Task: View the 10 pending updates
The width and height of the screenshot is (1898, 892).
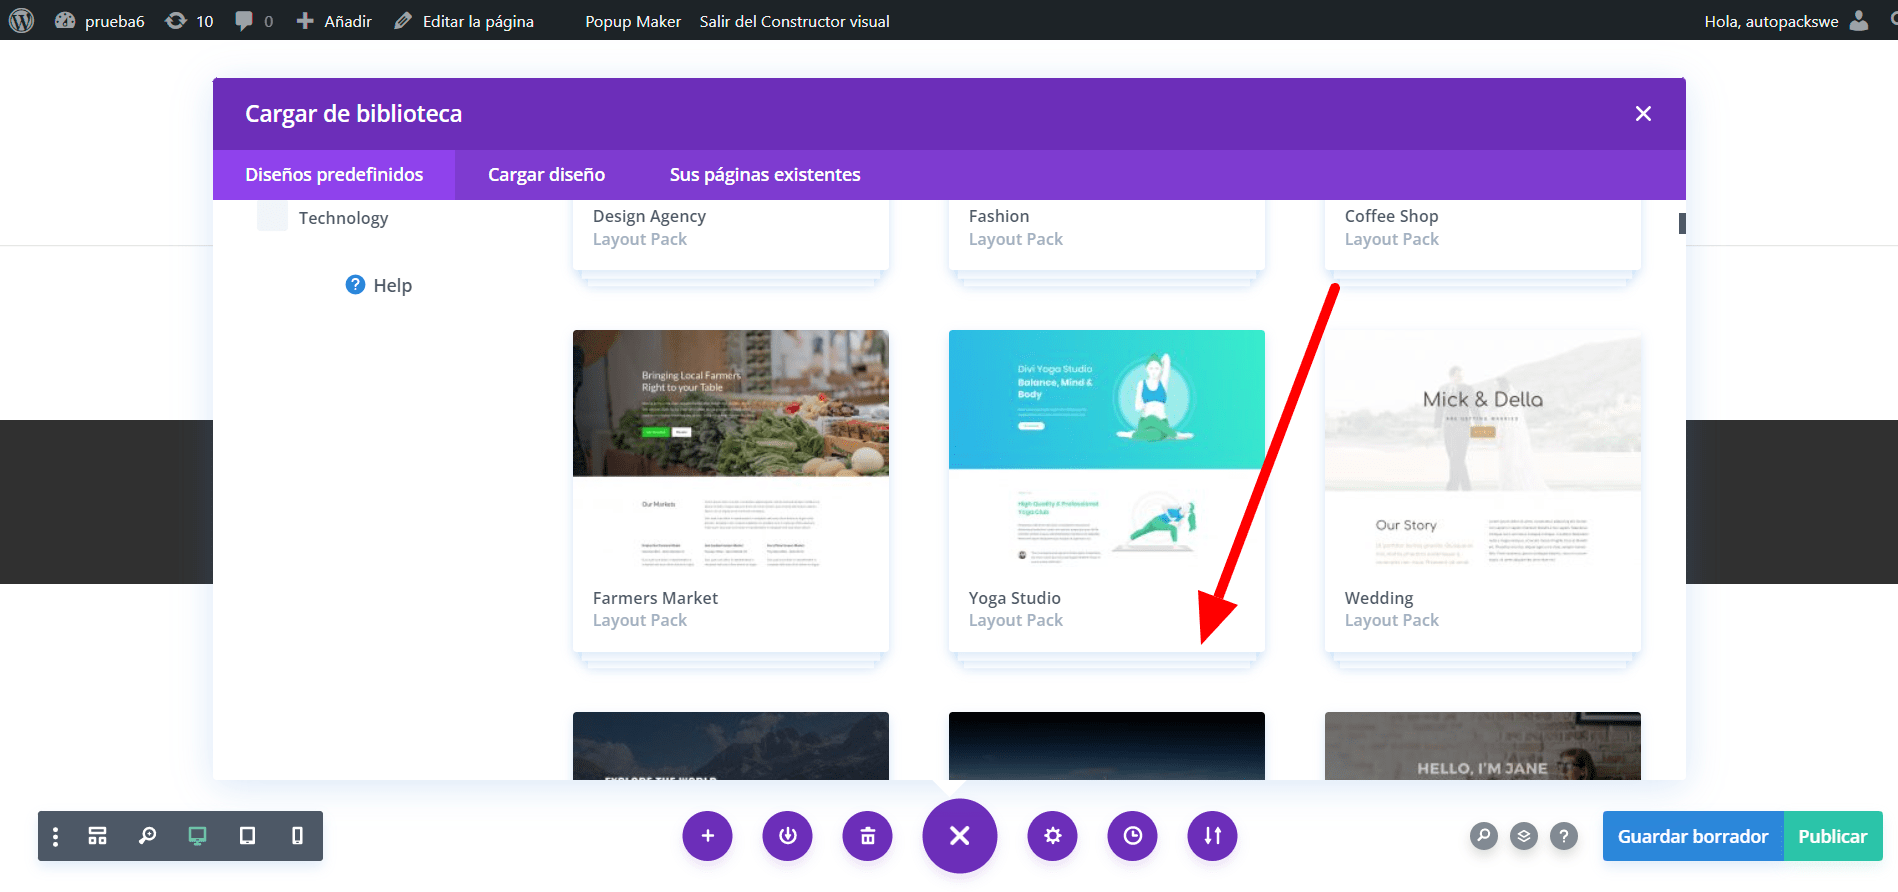Action: [189, 21]
